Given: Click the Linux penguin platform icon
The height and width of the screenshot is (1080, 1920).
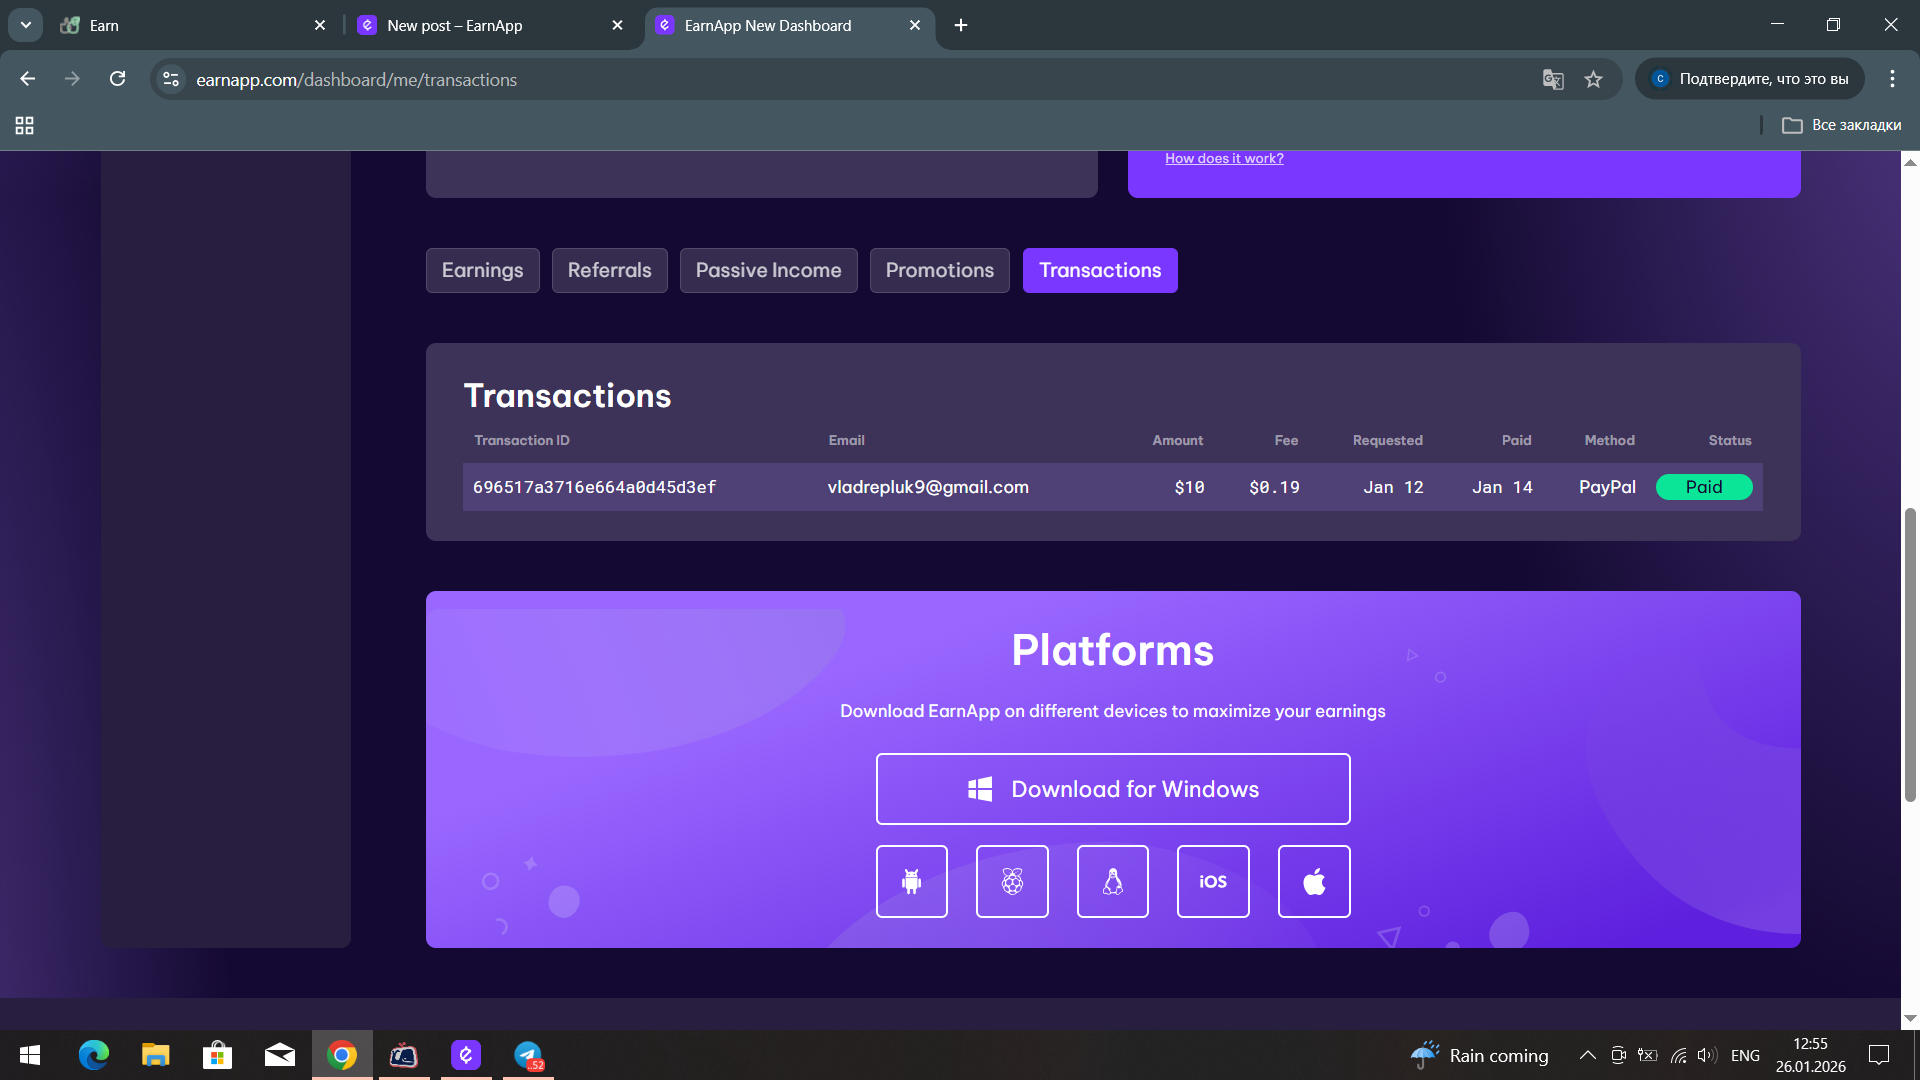Looking at the screenshot, I should (x=1112, y=881).
